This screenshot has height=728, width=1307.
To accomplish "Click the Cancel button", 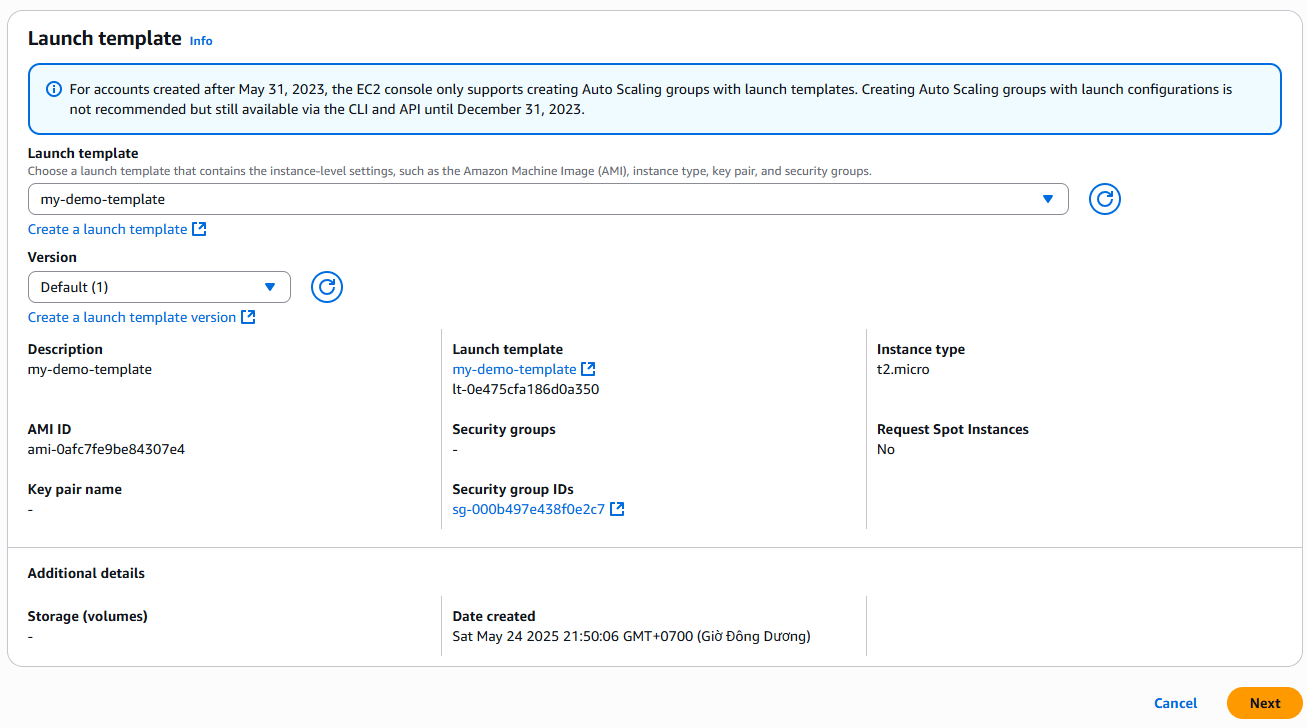I will pos(1175,703).
